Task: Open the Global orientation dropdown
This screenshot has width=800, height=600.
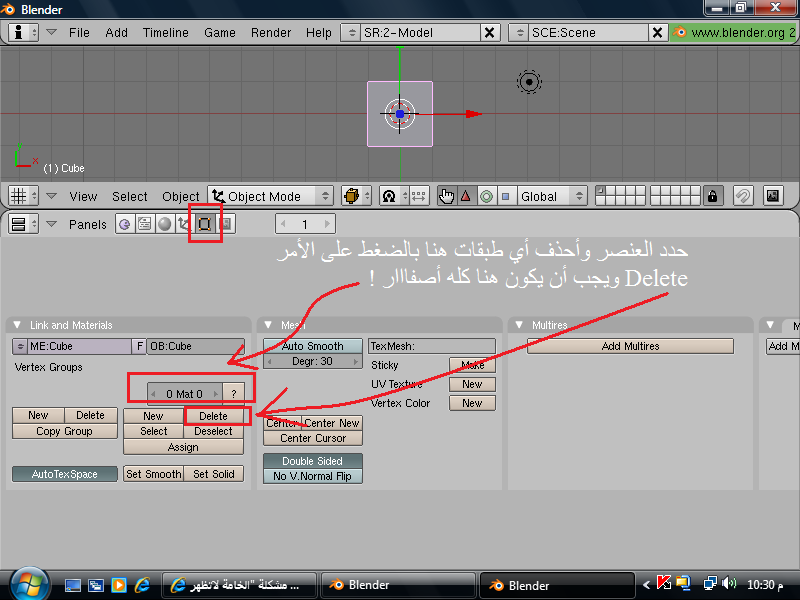Action: (x=552, y=196)
